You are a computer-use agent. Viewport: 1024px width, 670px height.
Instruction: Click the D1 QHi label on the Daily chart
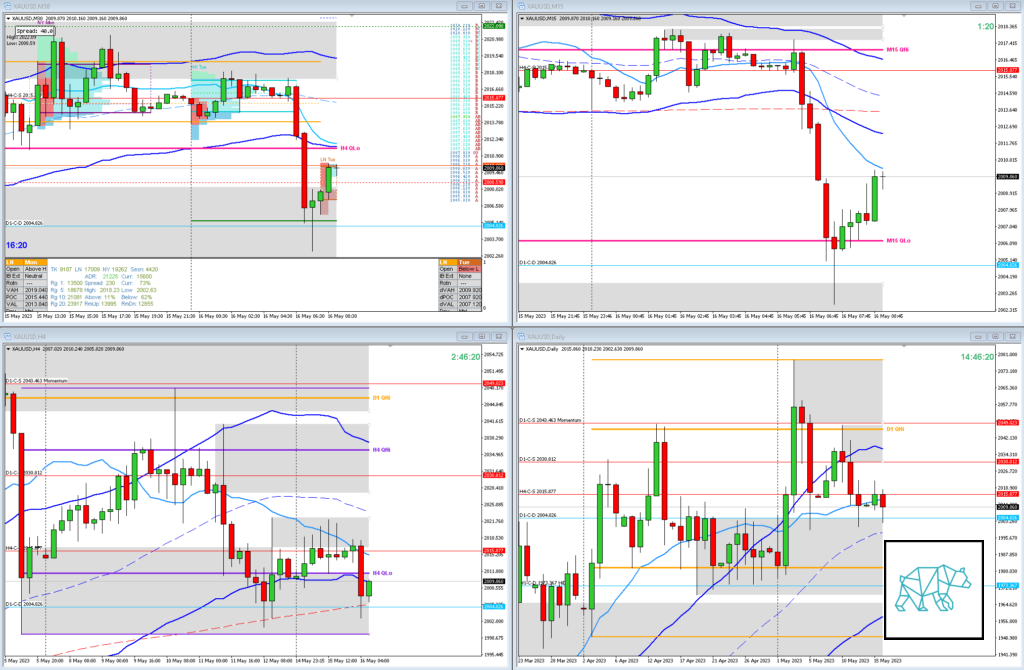[x=897, y=429]
